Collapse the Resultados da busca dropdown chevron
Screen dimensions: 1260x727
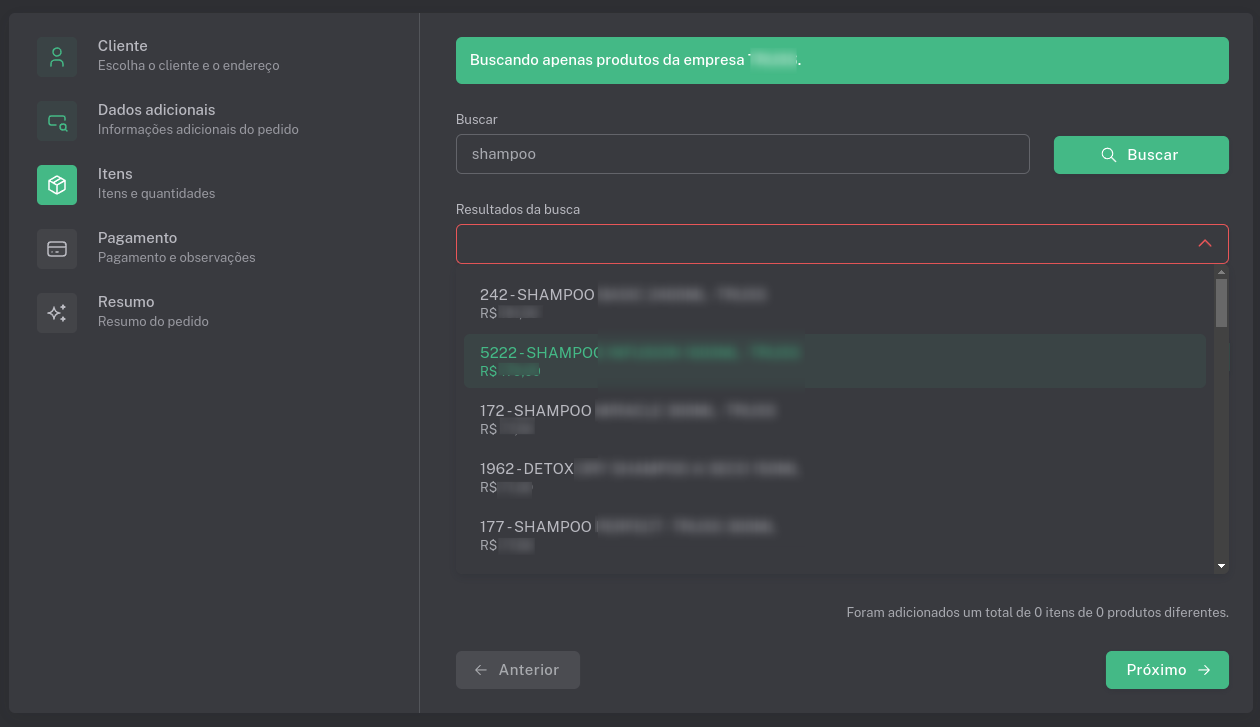(1205, 244)
